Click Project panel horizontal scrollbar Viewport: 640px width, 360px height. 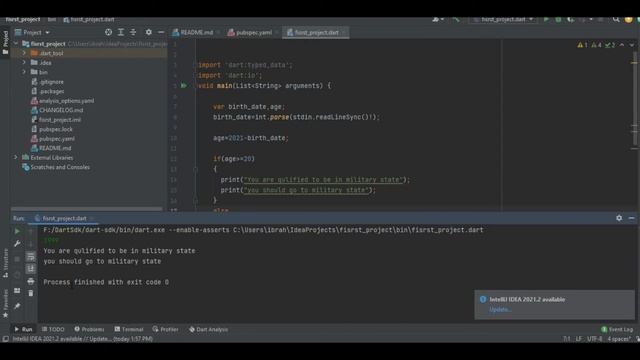87,209
